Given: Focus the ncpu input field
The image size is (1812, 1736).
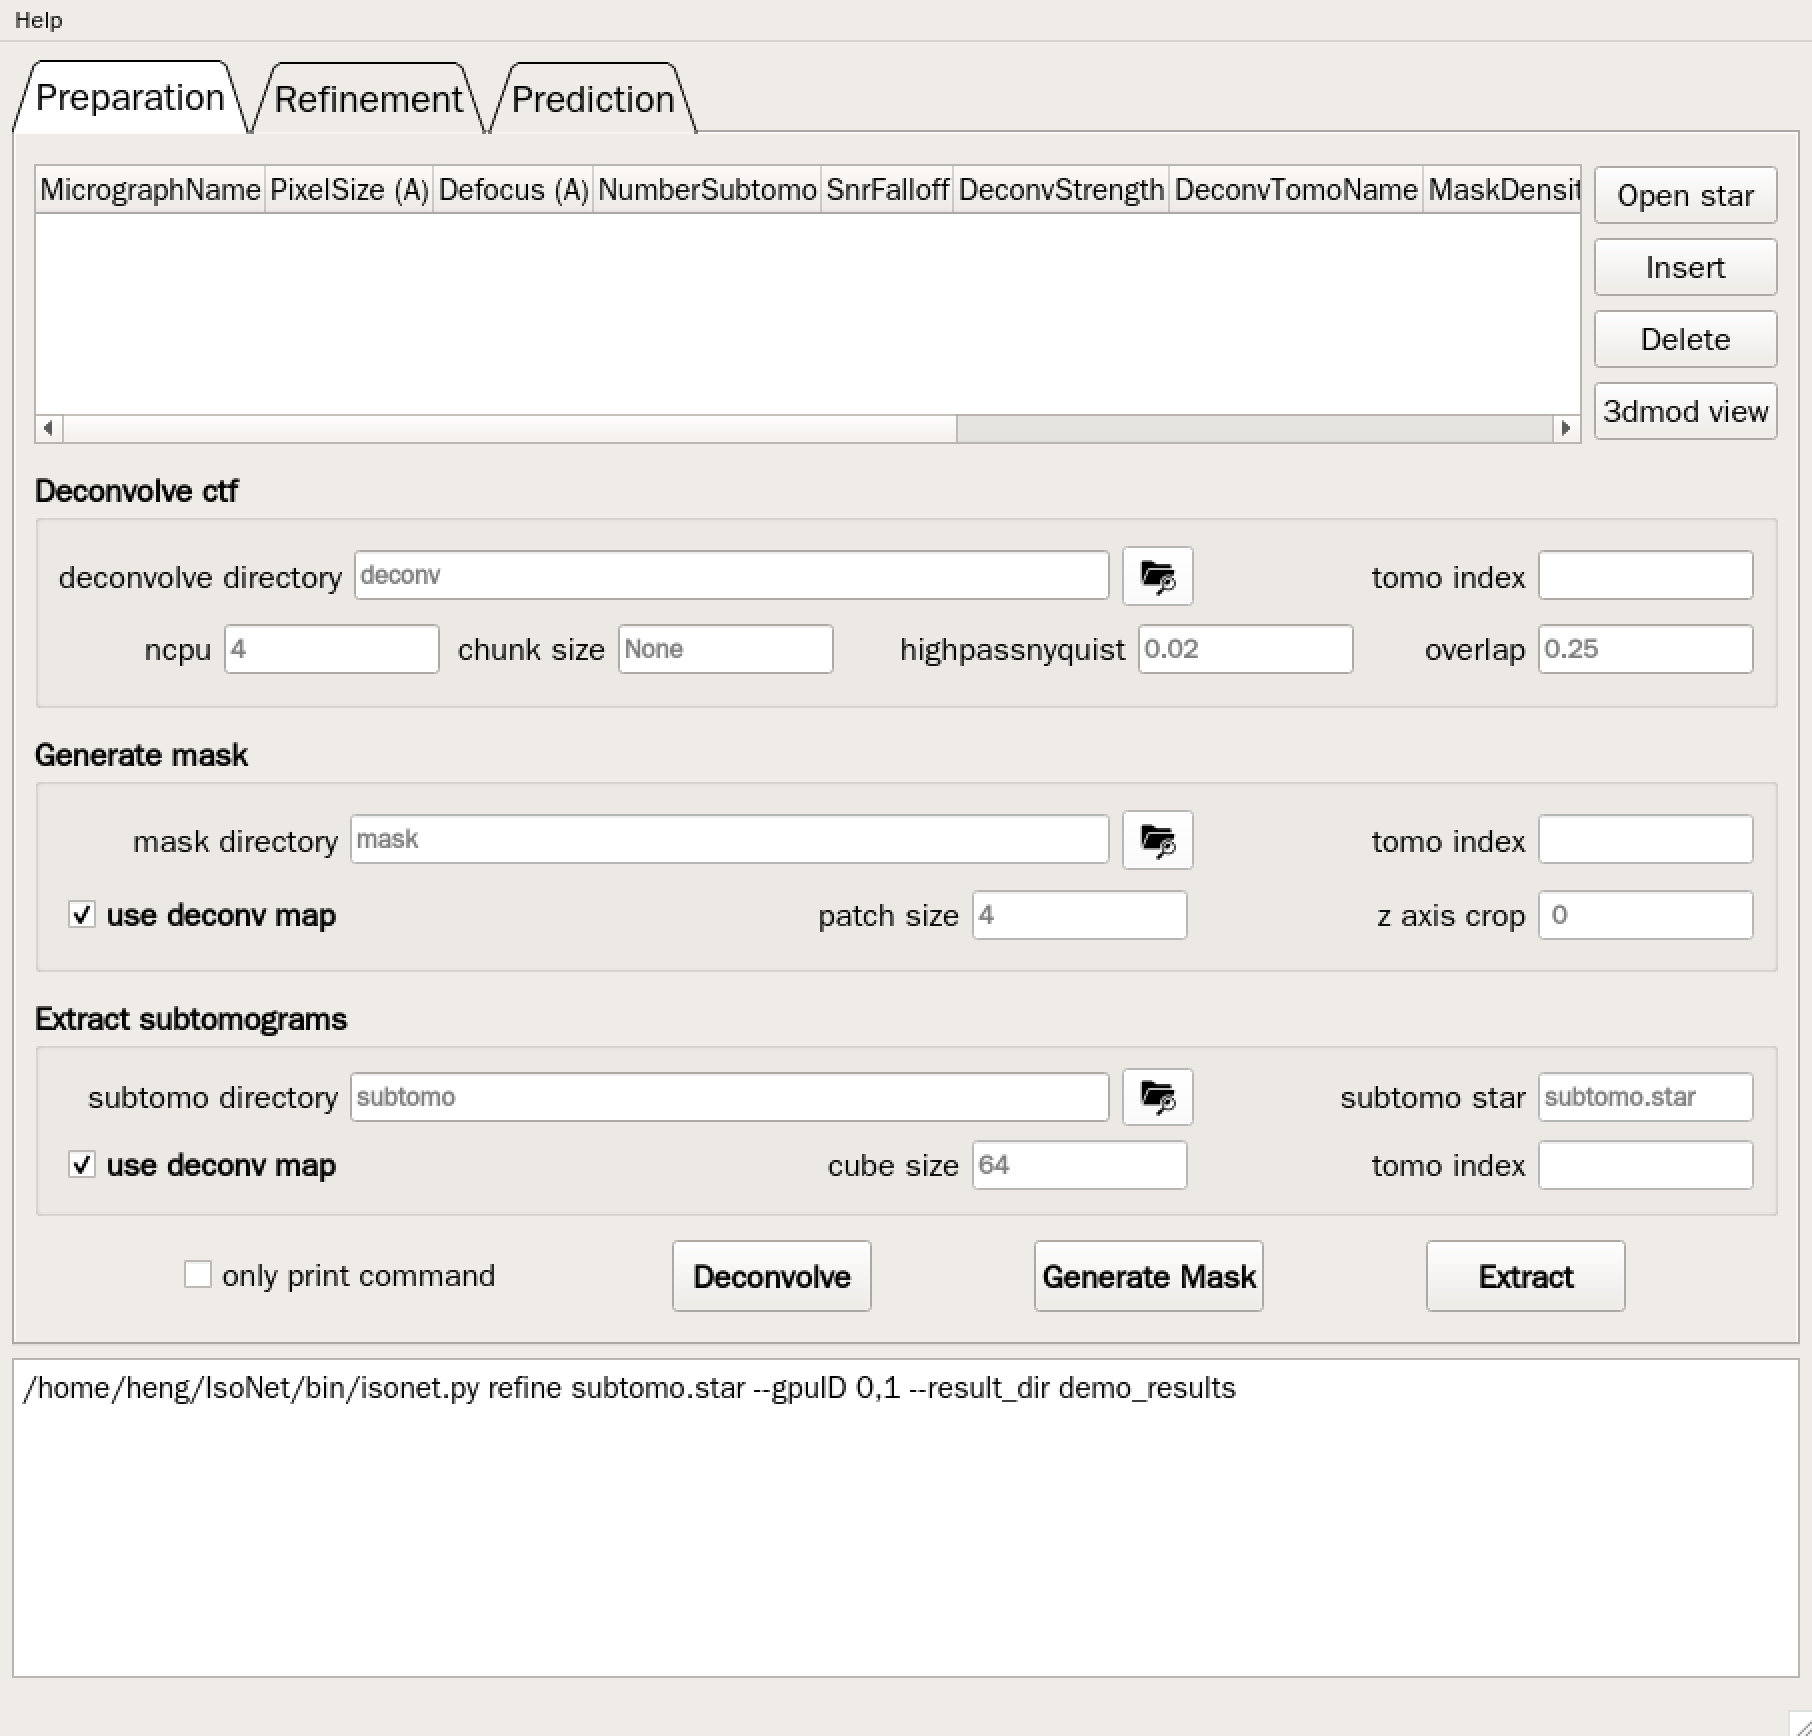Looking at the screenshot, I should (x=331, y=649).
